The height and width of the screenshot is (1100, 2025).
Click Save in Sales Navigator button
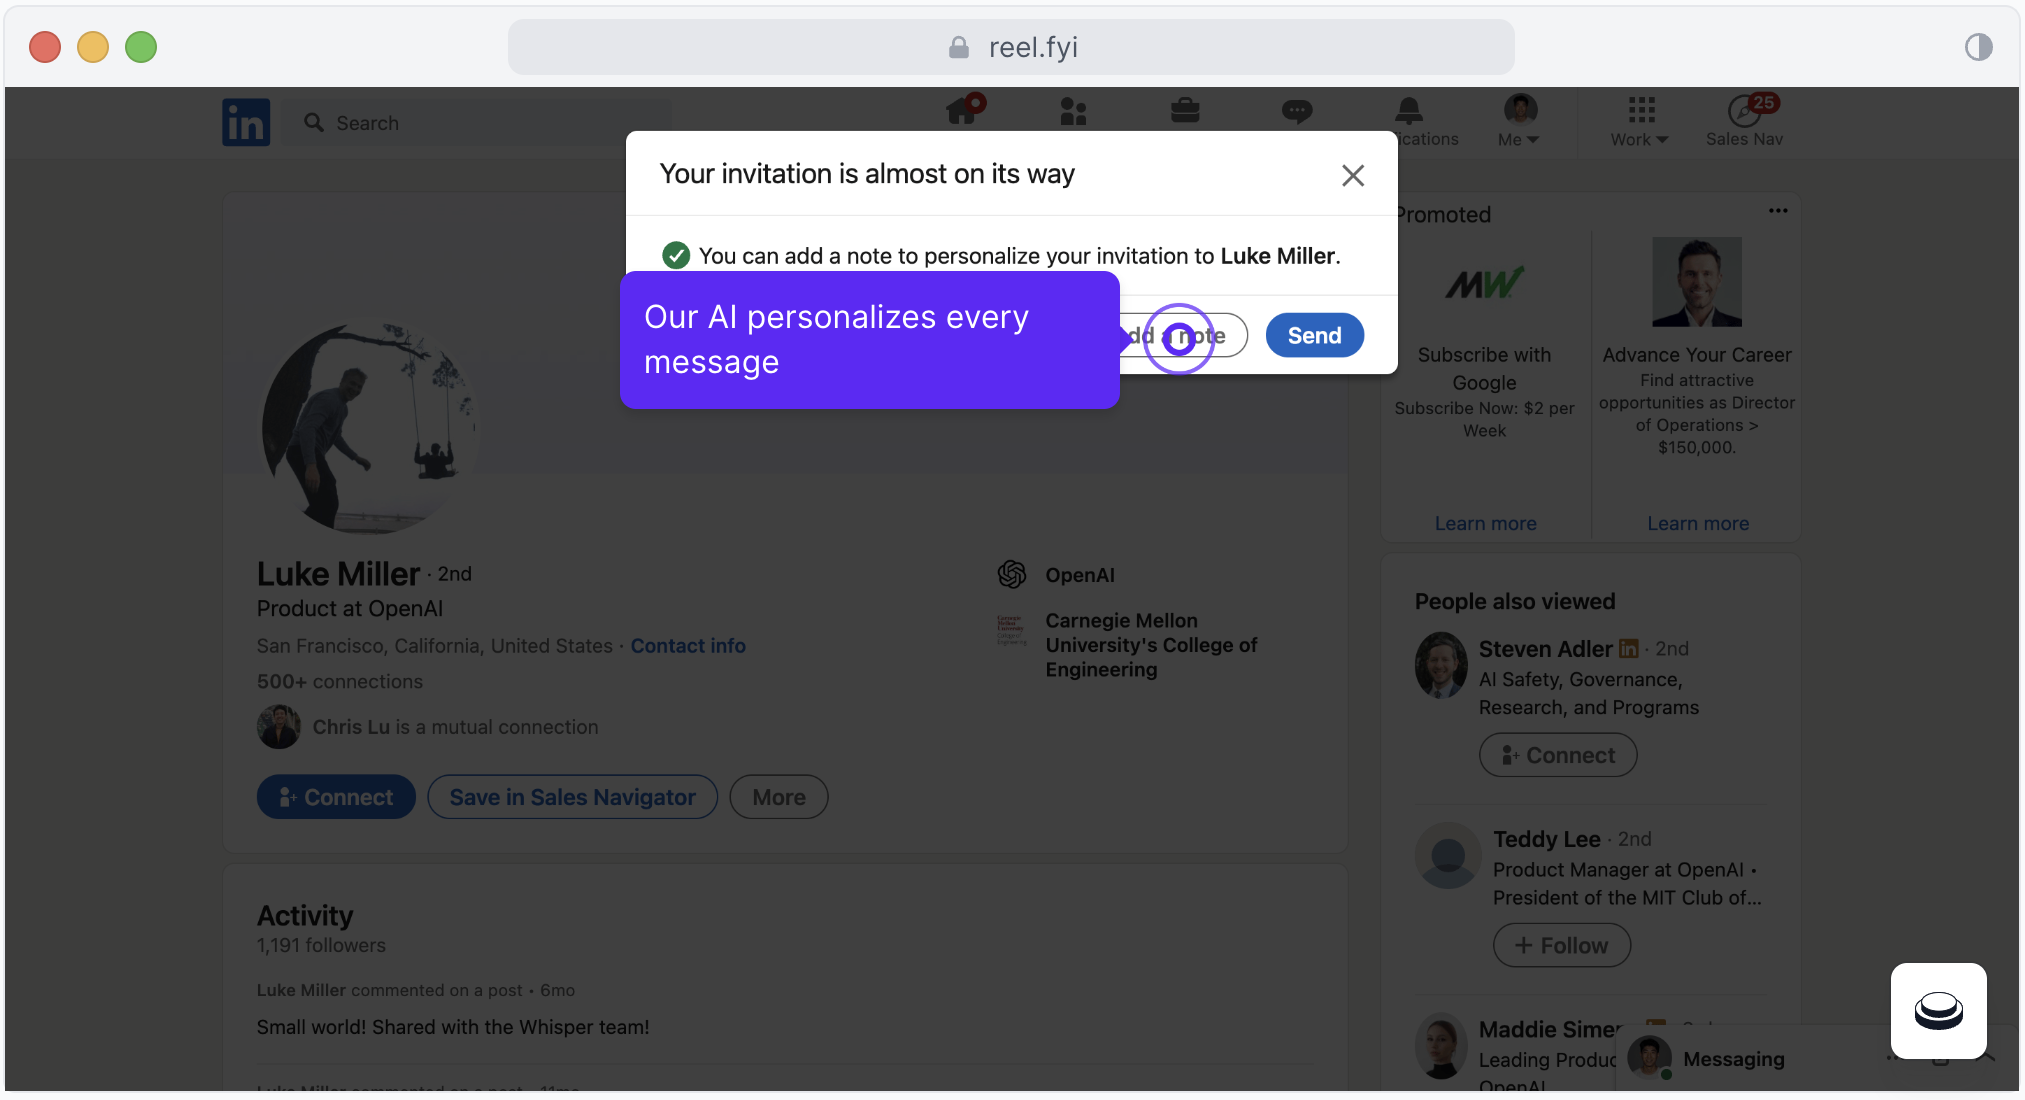[572, 797]
